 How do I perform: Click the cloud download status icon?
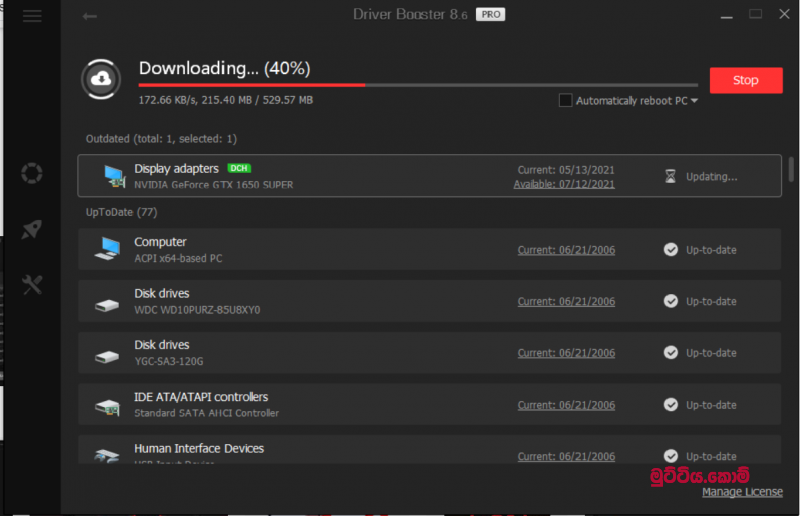(103, 80)
